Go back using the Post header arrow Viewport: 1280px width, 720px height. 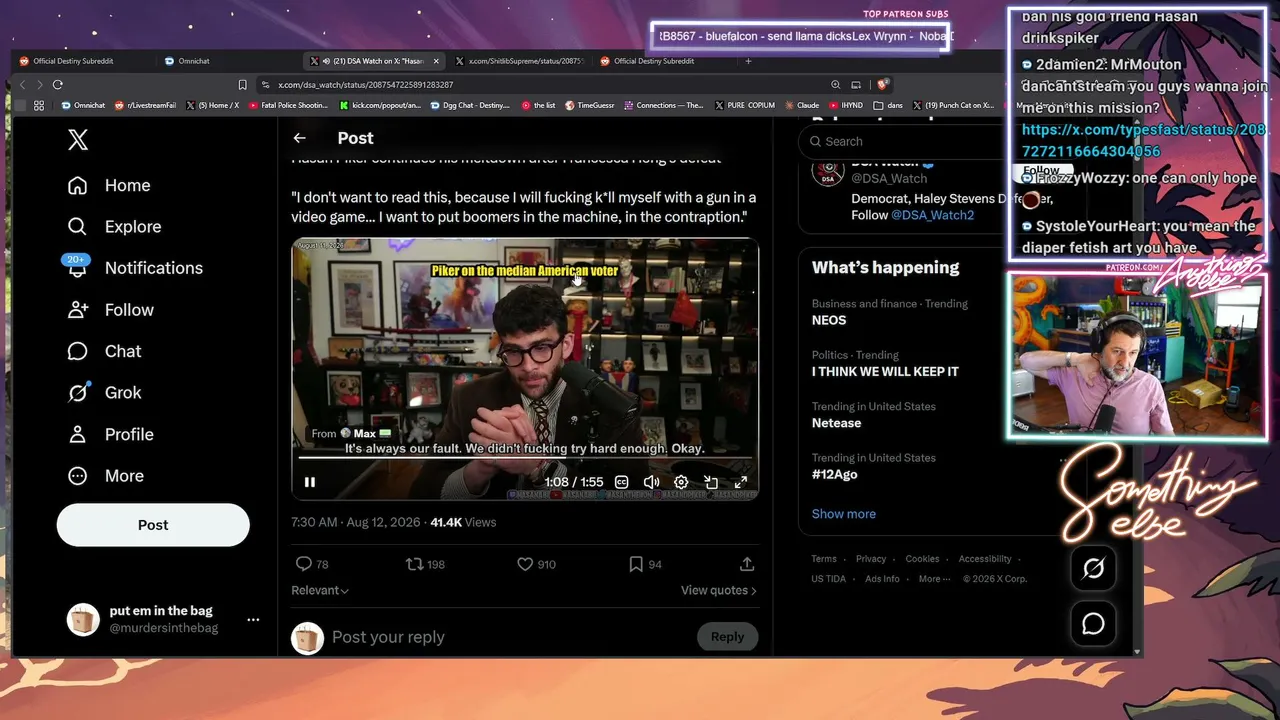coord(299,138)
